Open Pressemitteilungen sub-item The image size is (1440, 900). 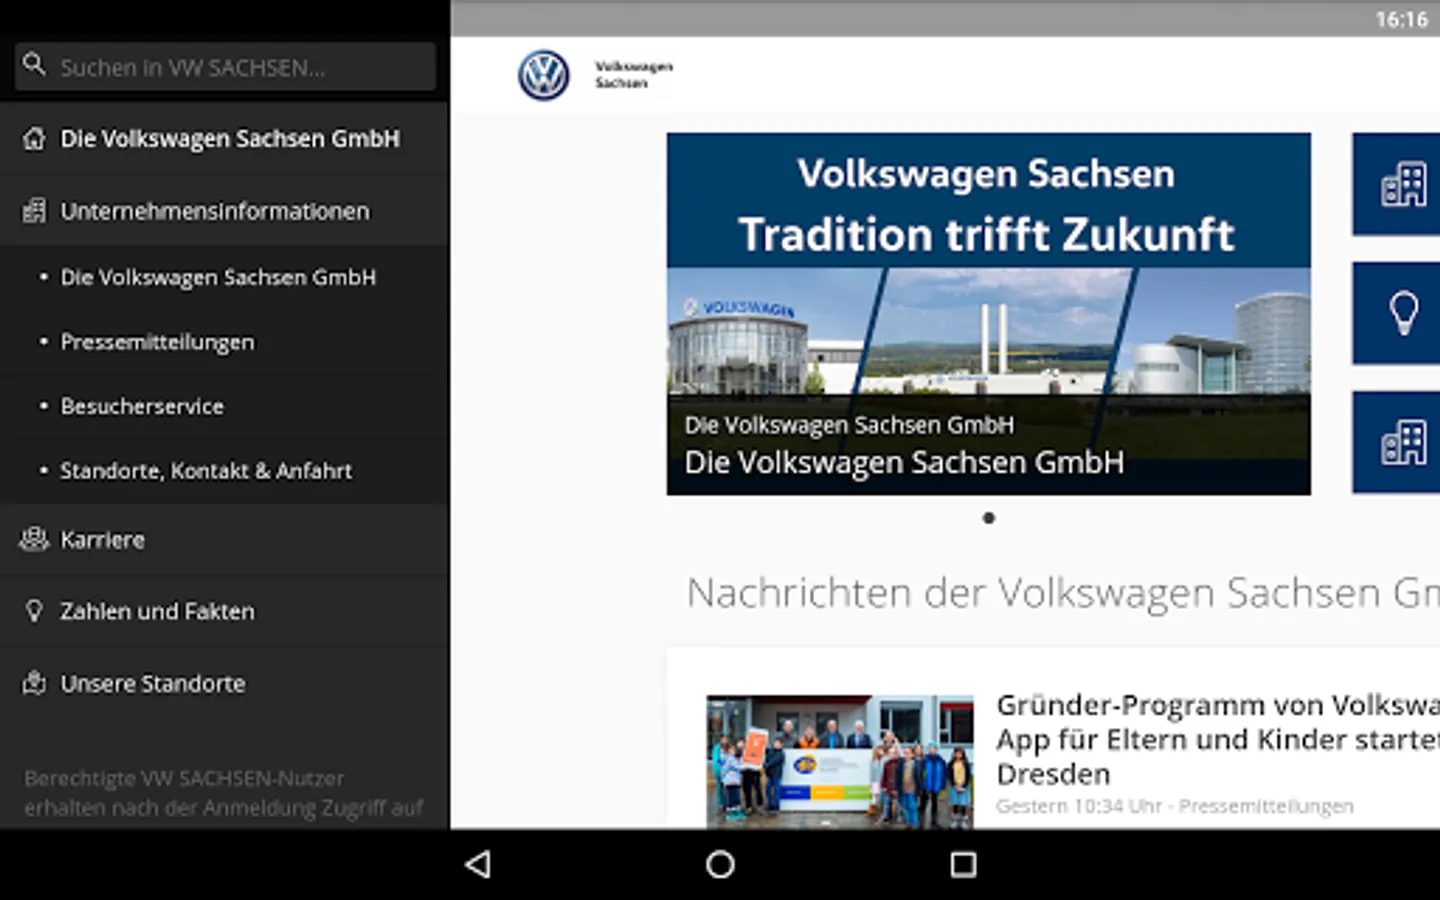224,342
